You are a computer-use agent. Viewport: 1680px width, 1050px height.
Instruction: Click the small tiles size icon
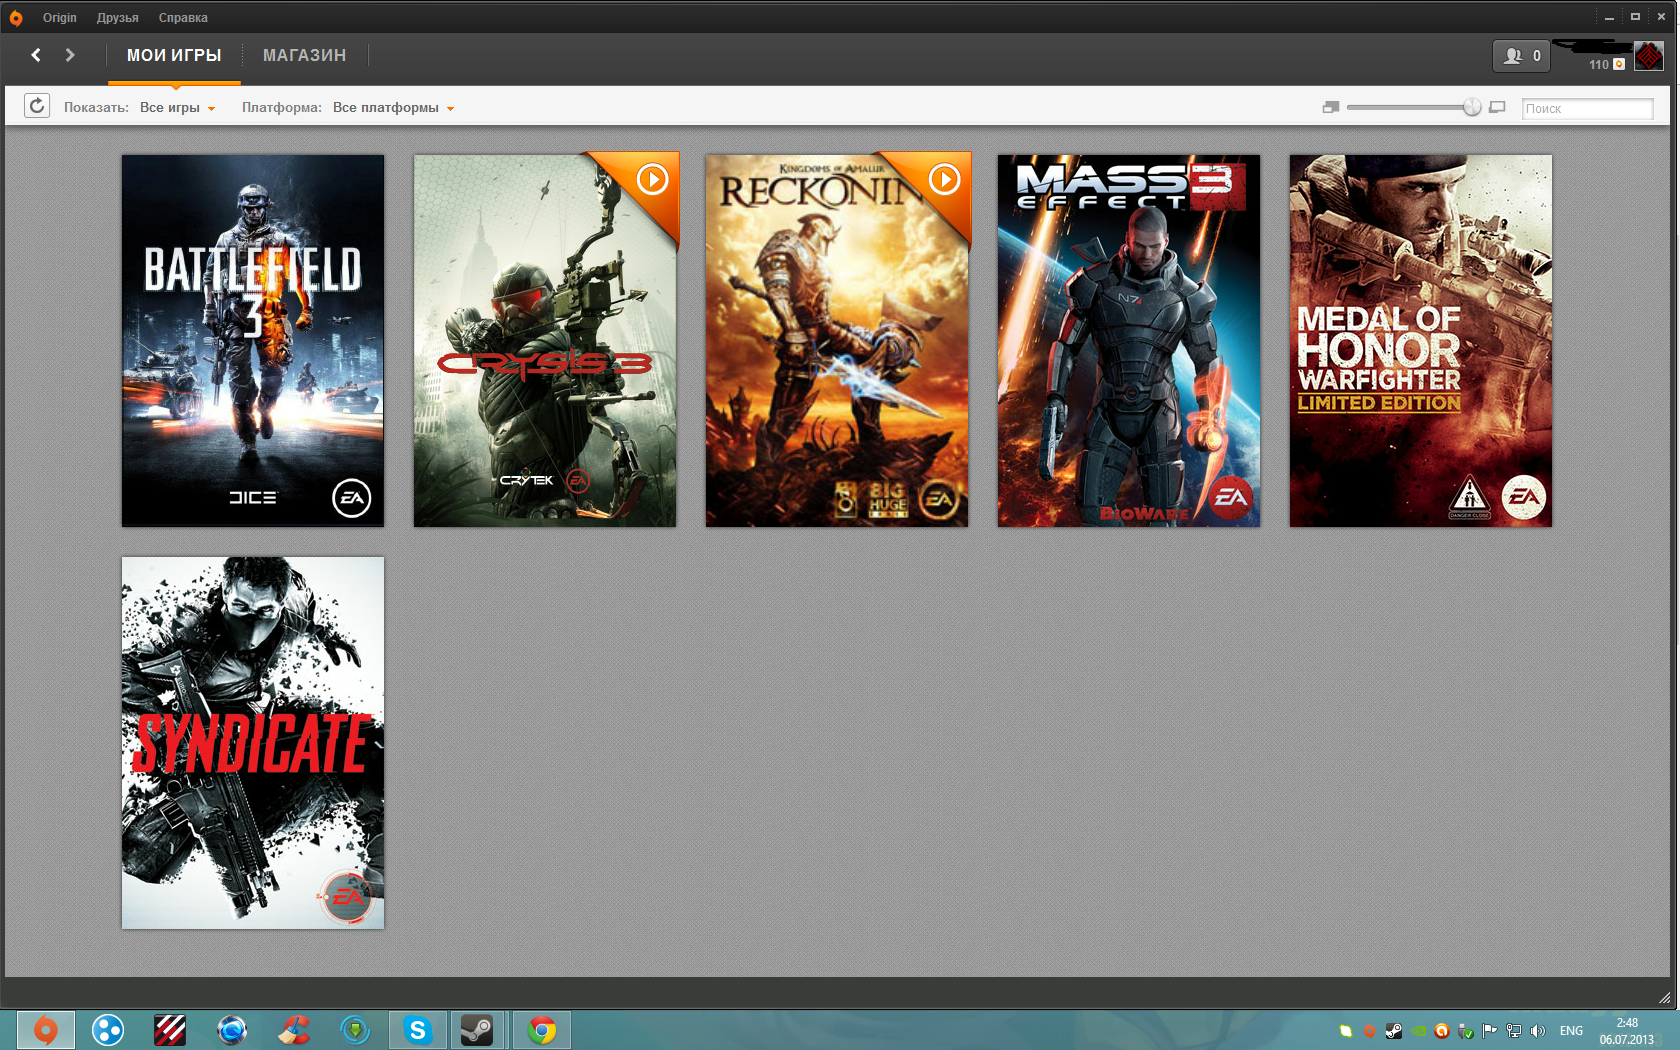(x=1330, y=107)
